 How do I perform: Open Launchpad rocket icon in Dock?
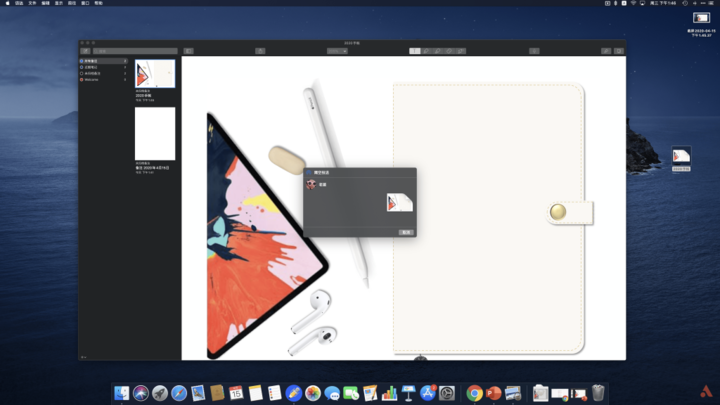160,393
